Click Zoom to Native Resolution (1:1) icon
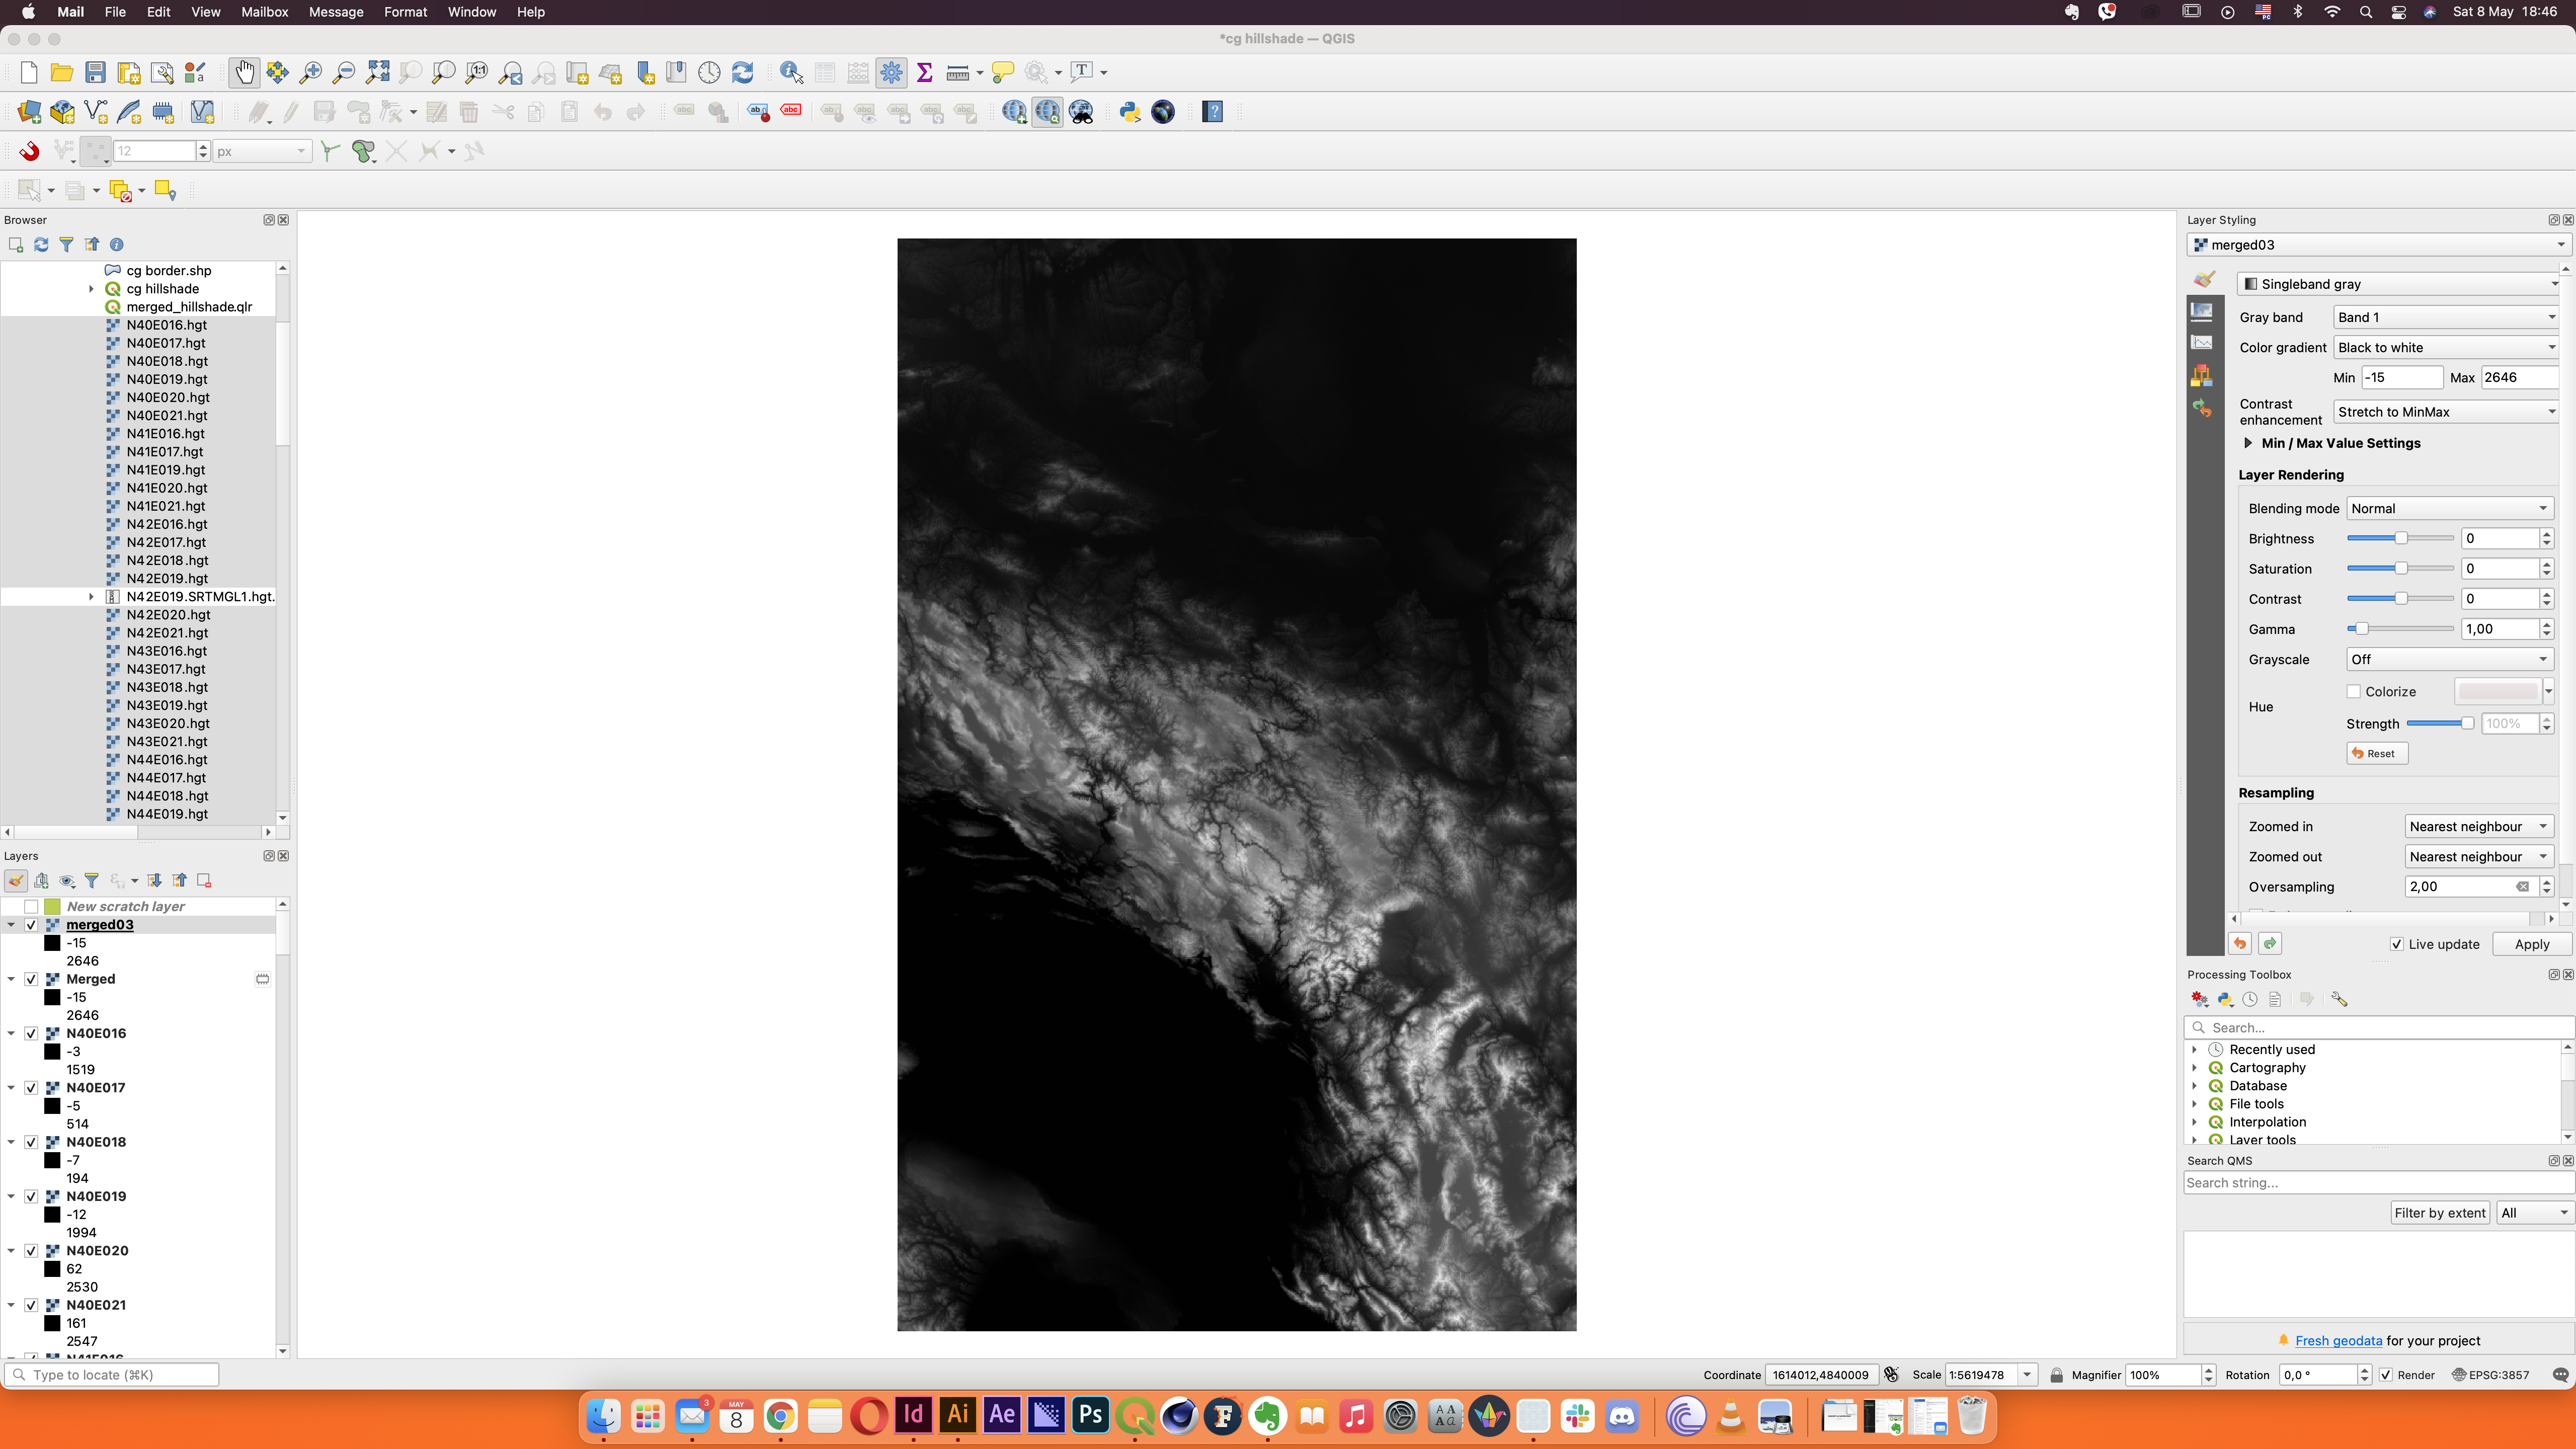The width and height of the screenshot is (2576, 1449). [477, 72]
